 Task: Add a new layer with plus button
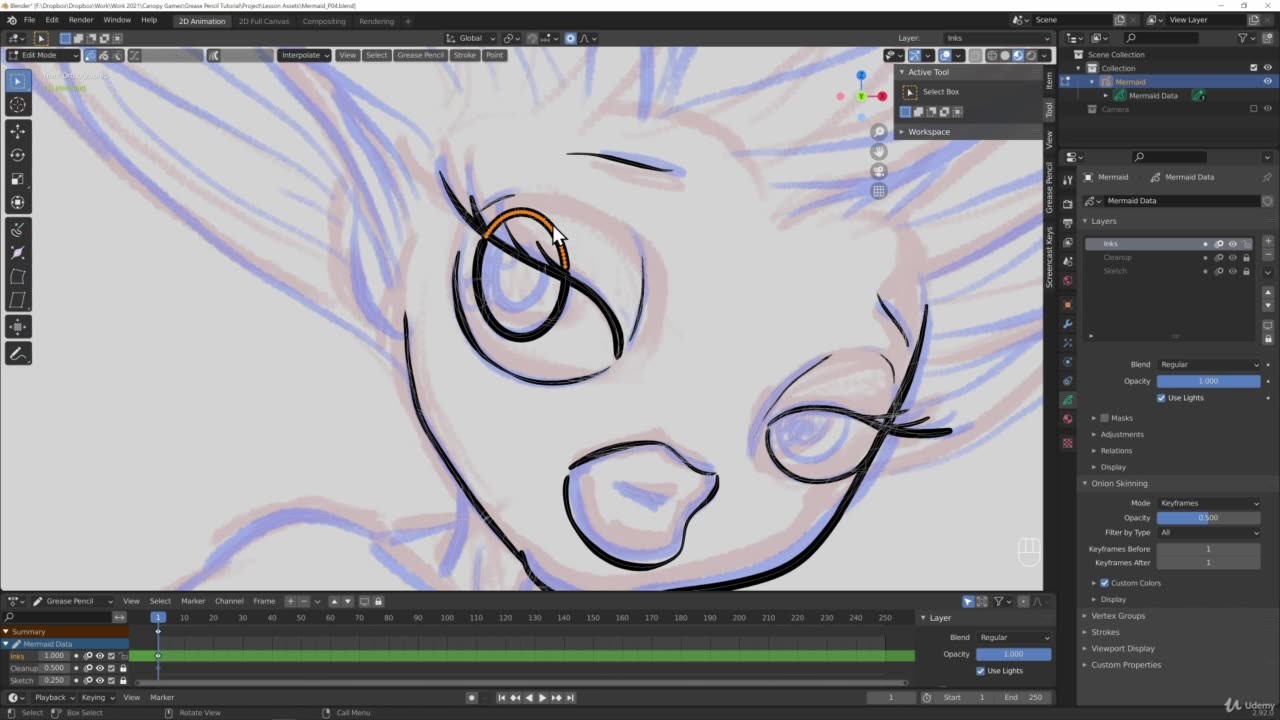1268,241
